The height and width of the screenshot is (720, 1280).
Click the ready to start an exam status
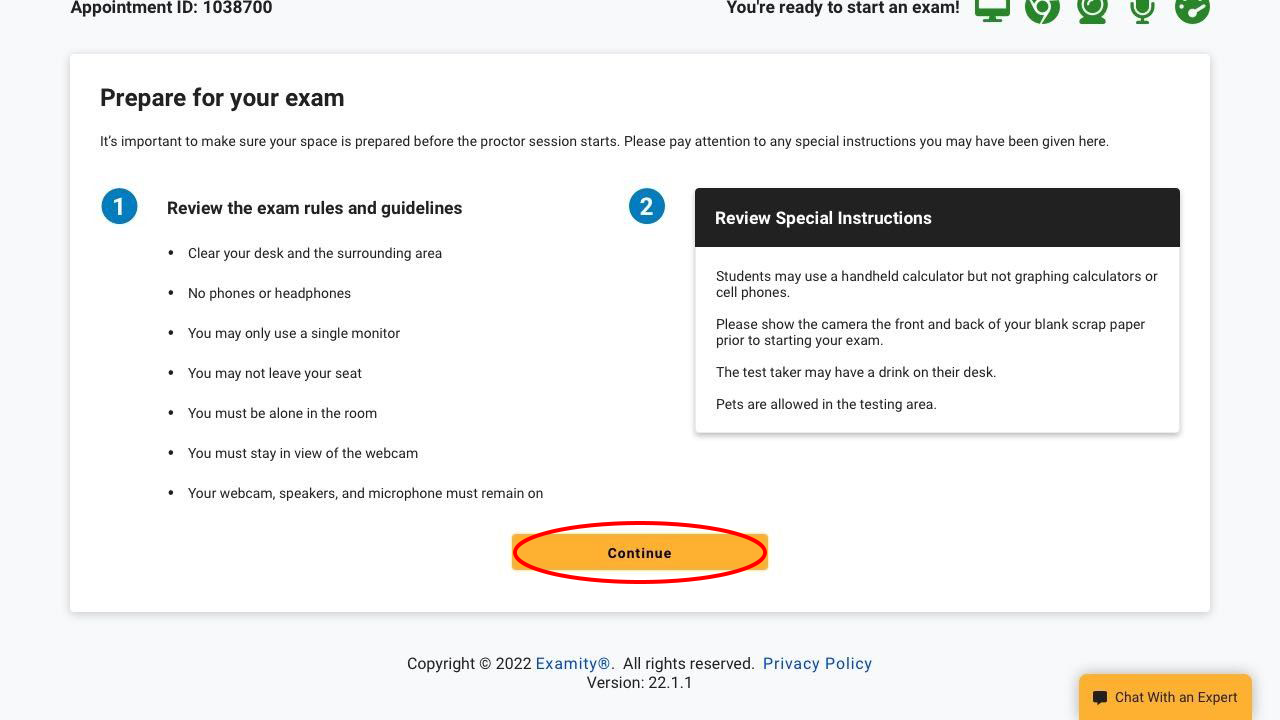[843, 8]
